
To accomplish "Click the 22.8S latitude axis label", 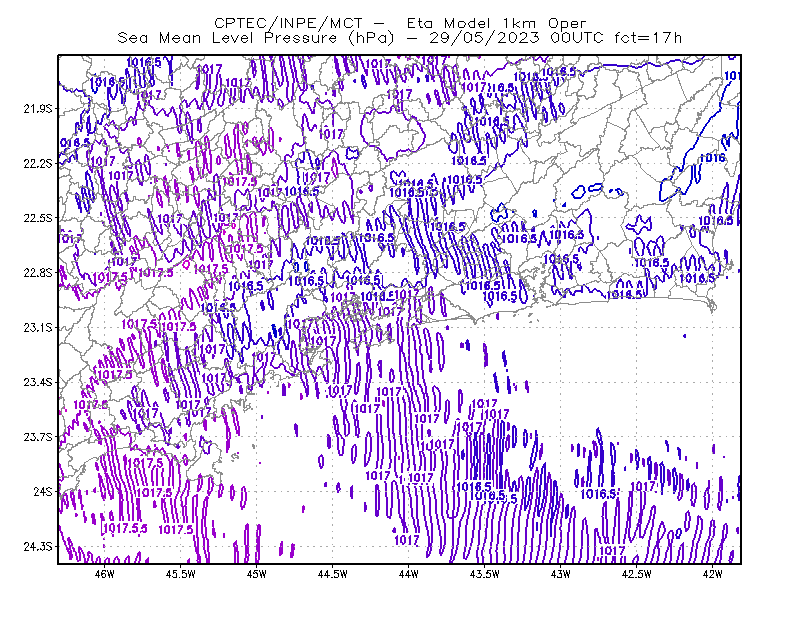I will (38, 273).
